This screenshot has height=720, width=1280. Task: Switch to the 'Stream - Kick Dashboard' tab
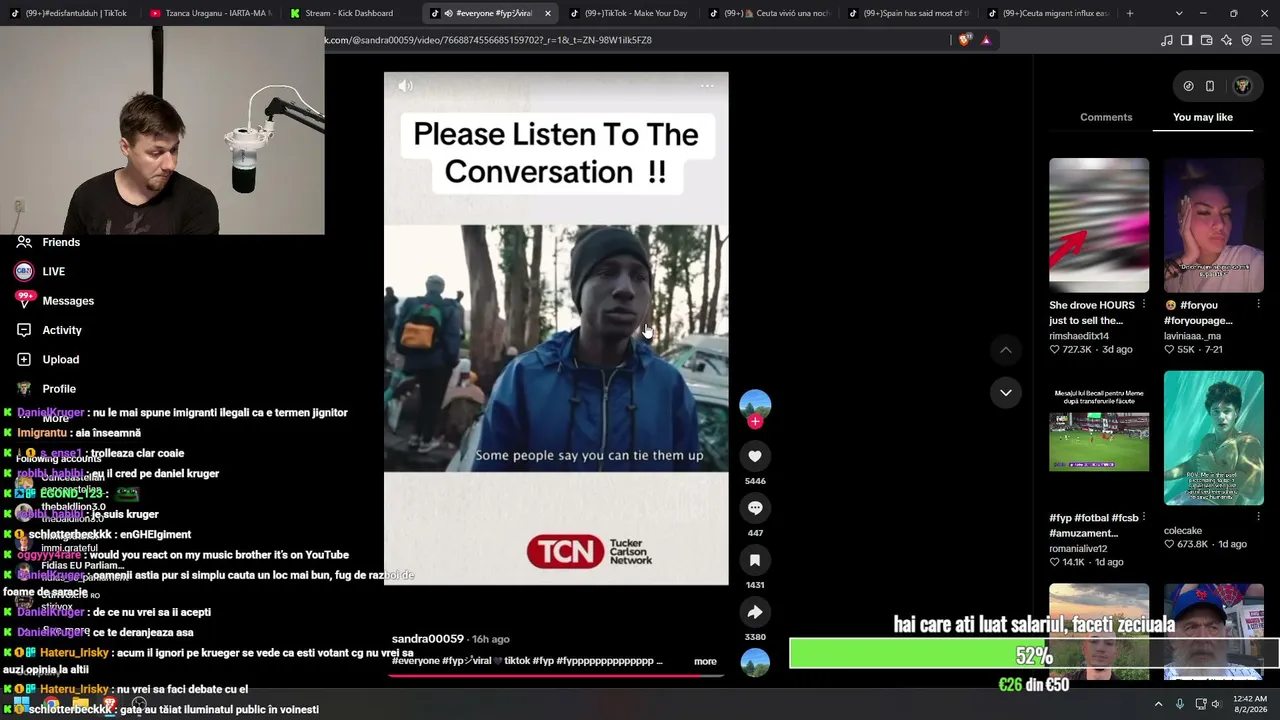click(x=348, y=13)
